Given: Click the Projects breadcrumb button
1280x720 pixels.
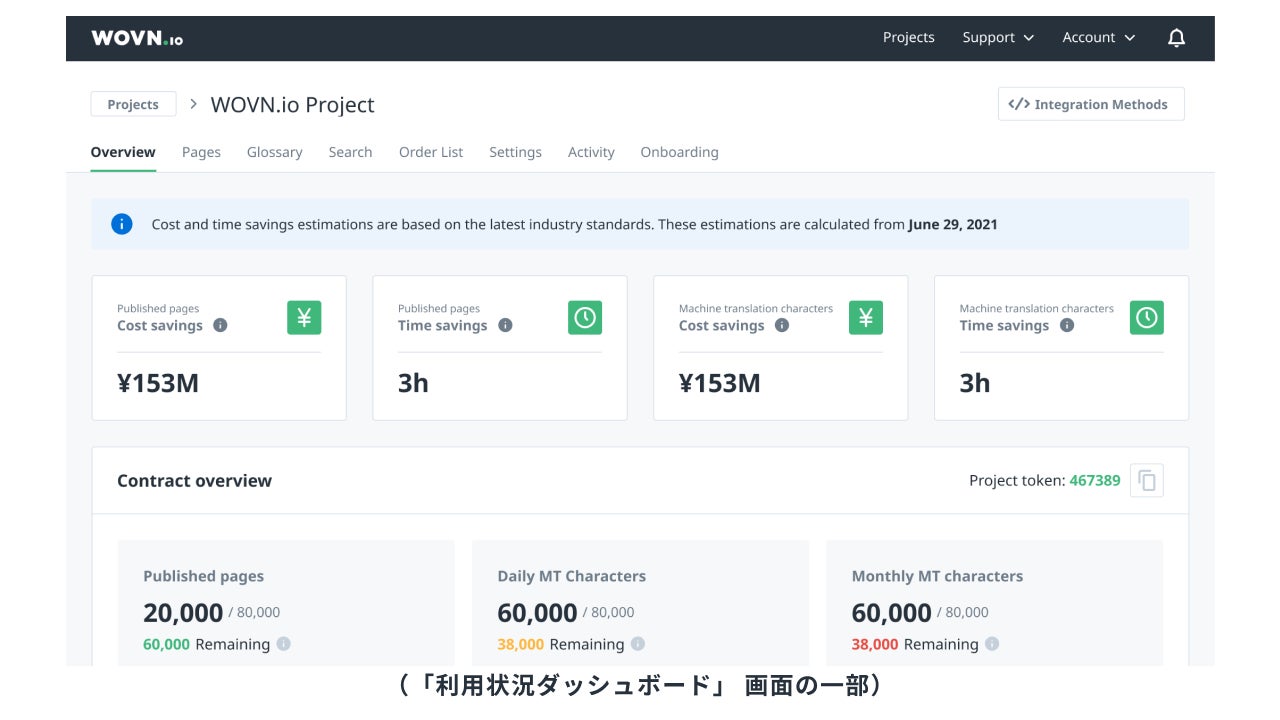Looking at the screenshot, I should [x=133, y=104].
